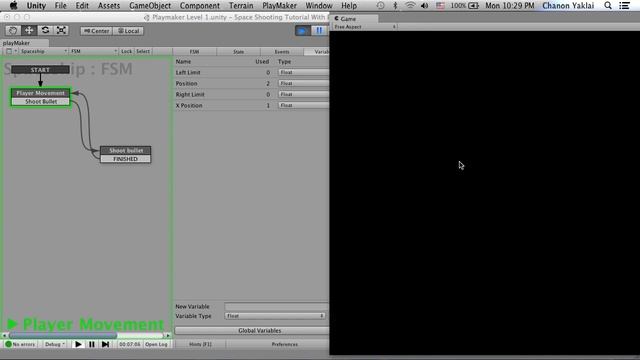Select the Rotate tool in Unity toolbar
This screenshot has width=640, height=360.
coord(45,31)
